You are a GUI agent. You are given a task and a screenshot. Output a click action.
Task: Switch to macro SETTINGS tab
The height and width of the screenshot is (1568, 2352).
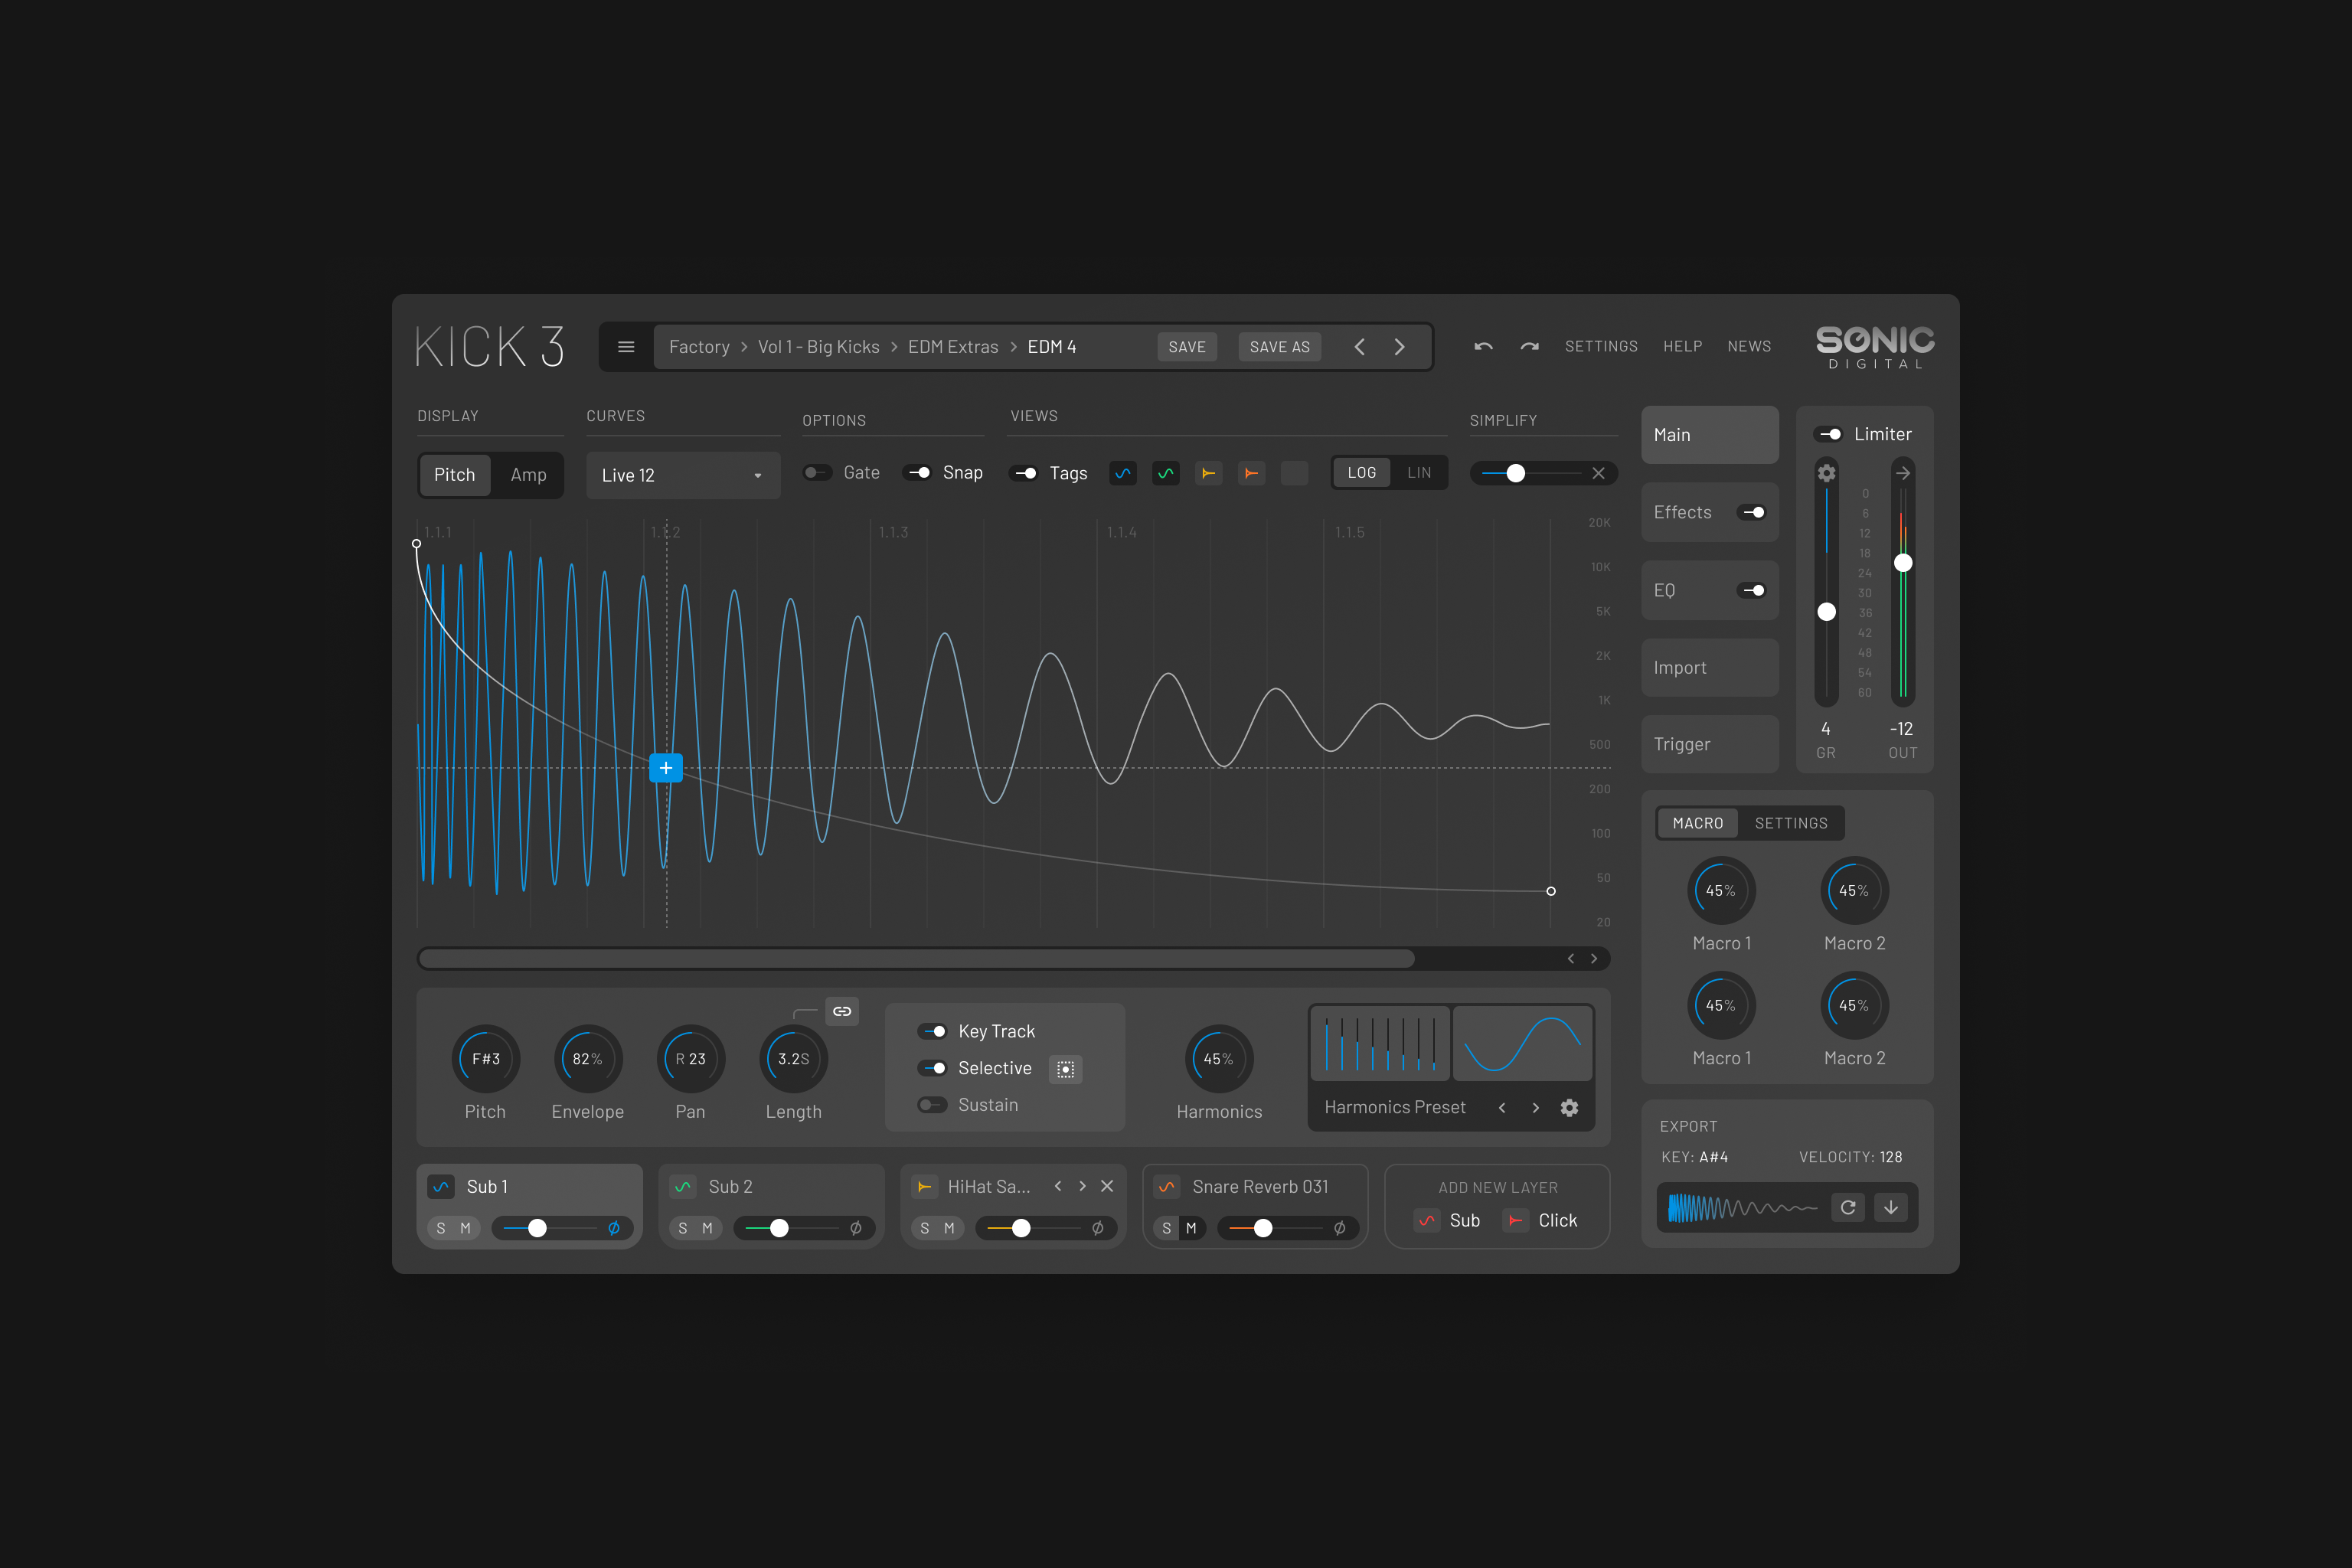coord(1790,823)
